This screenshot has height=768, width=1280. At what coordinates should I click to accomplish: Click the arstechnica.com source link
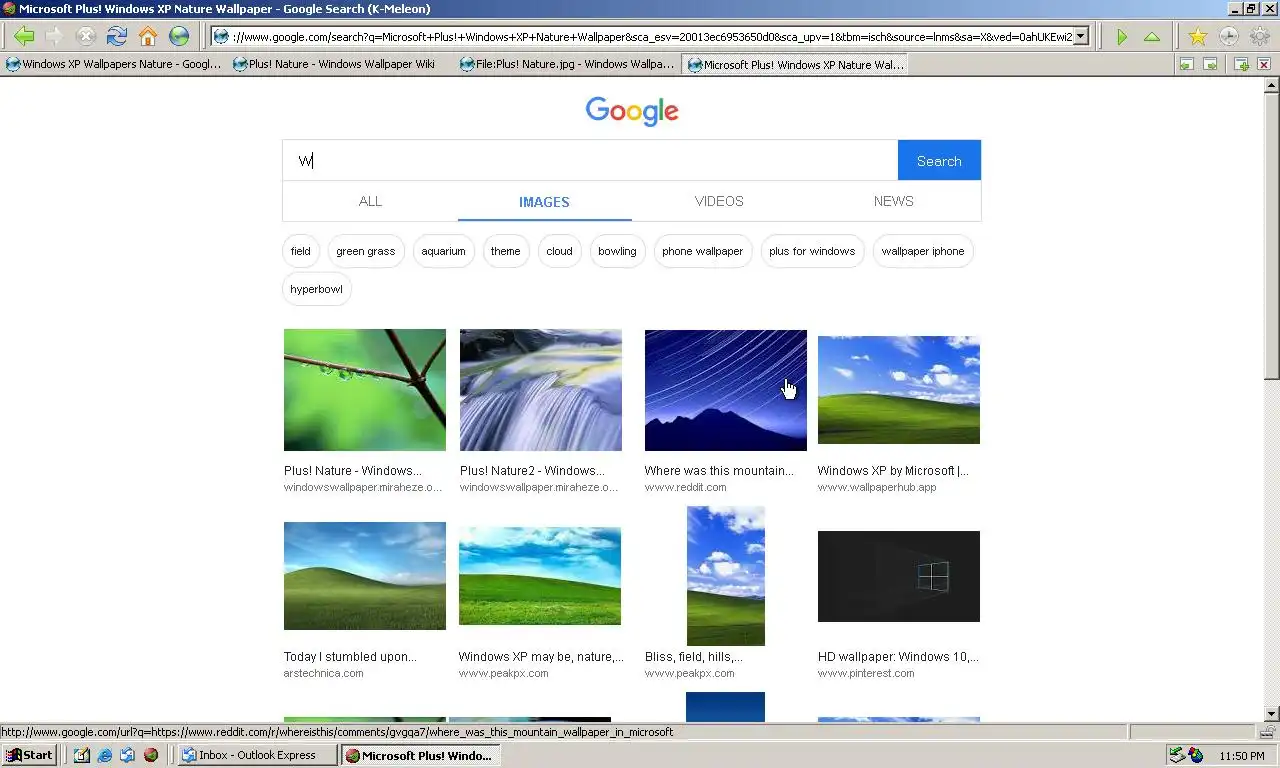pyautogui.click(x=324, y=673)
